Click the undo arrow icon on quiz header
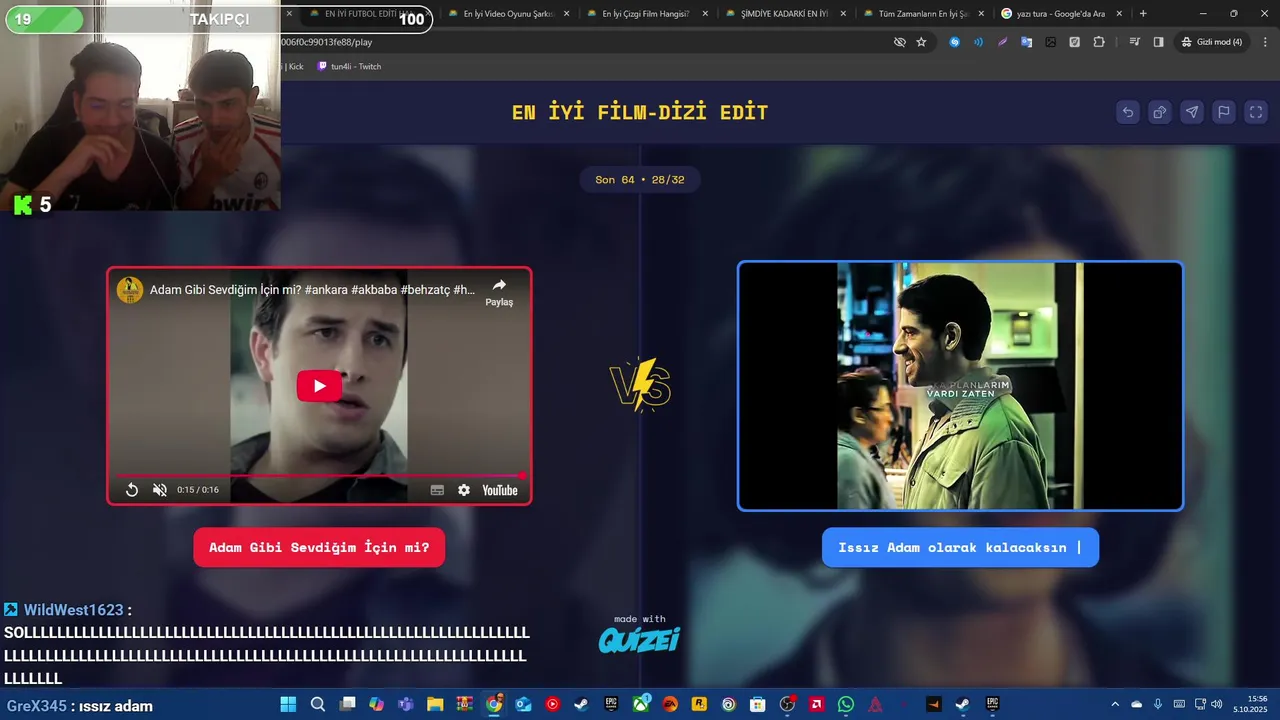The width and height of the screenshot is (1280, 720). tap(1128, 112)
